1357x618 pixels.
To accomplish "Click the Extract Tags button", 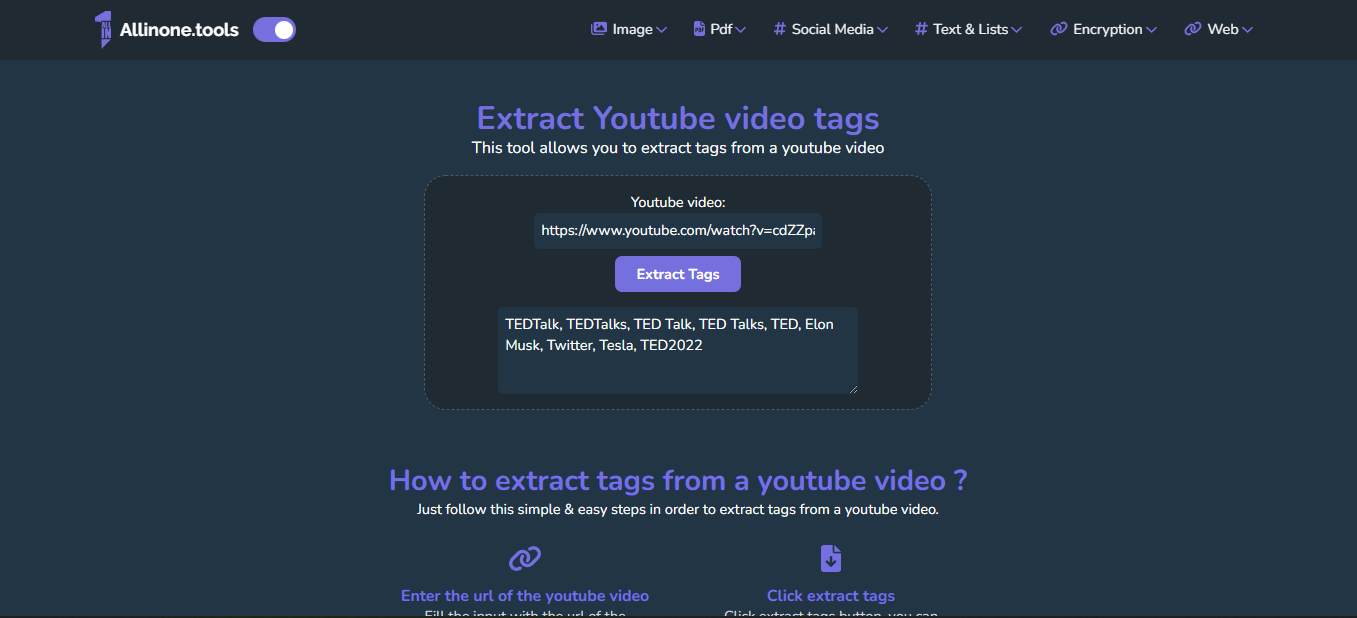I will coord(678,274).
